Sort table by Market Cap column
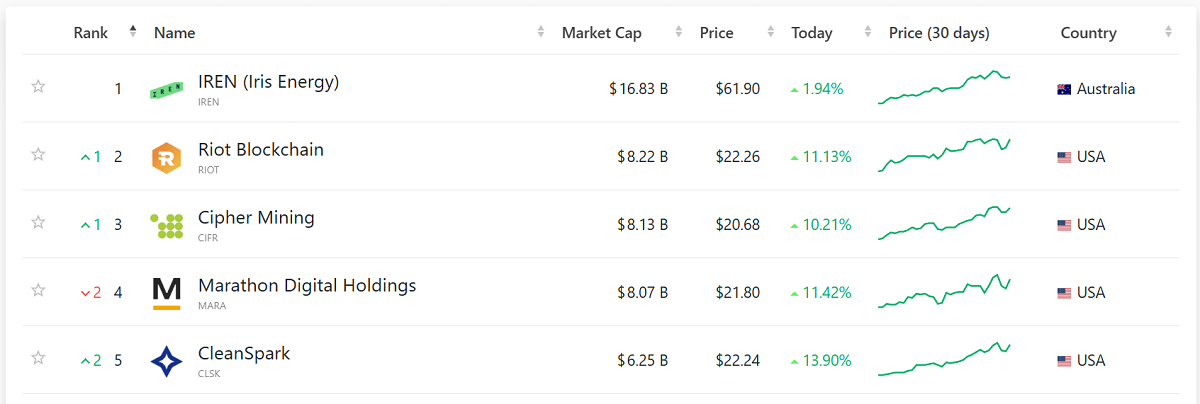The width and height of the screenshot is (1200, 404). 601,33
